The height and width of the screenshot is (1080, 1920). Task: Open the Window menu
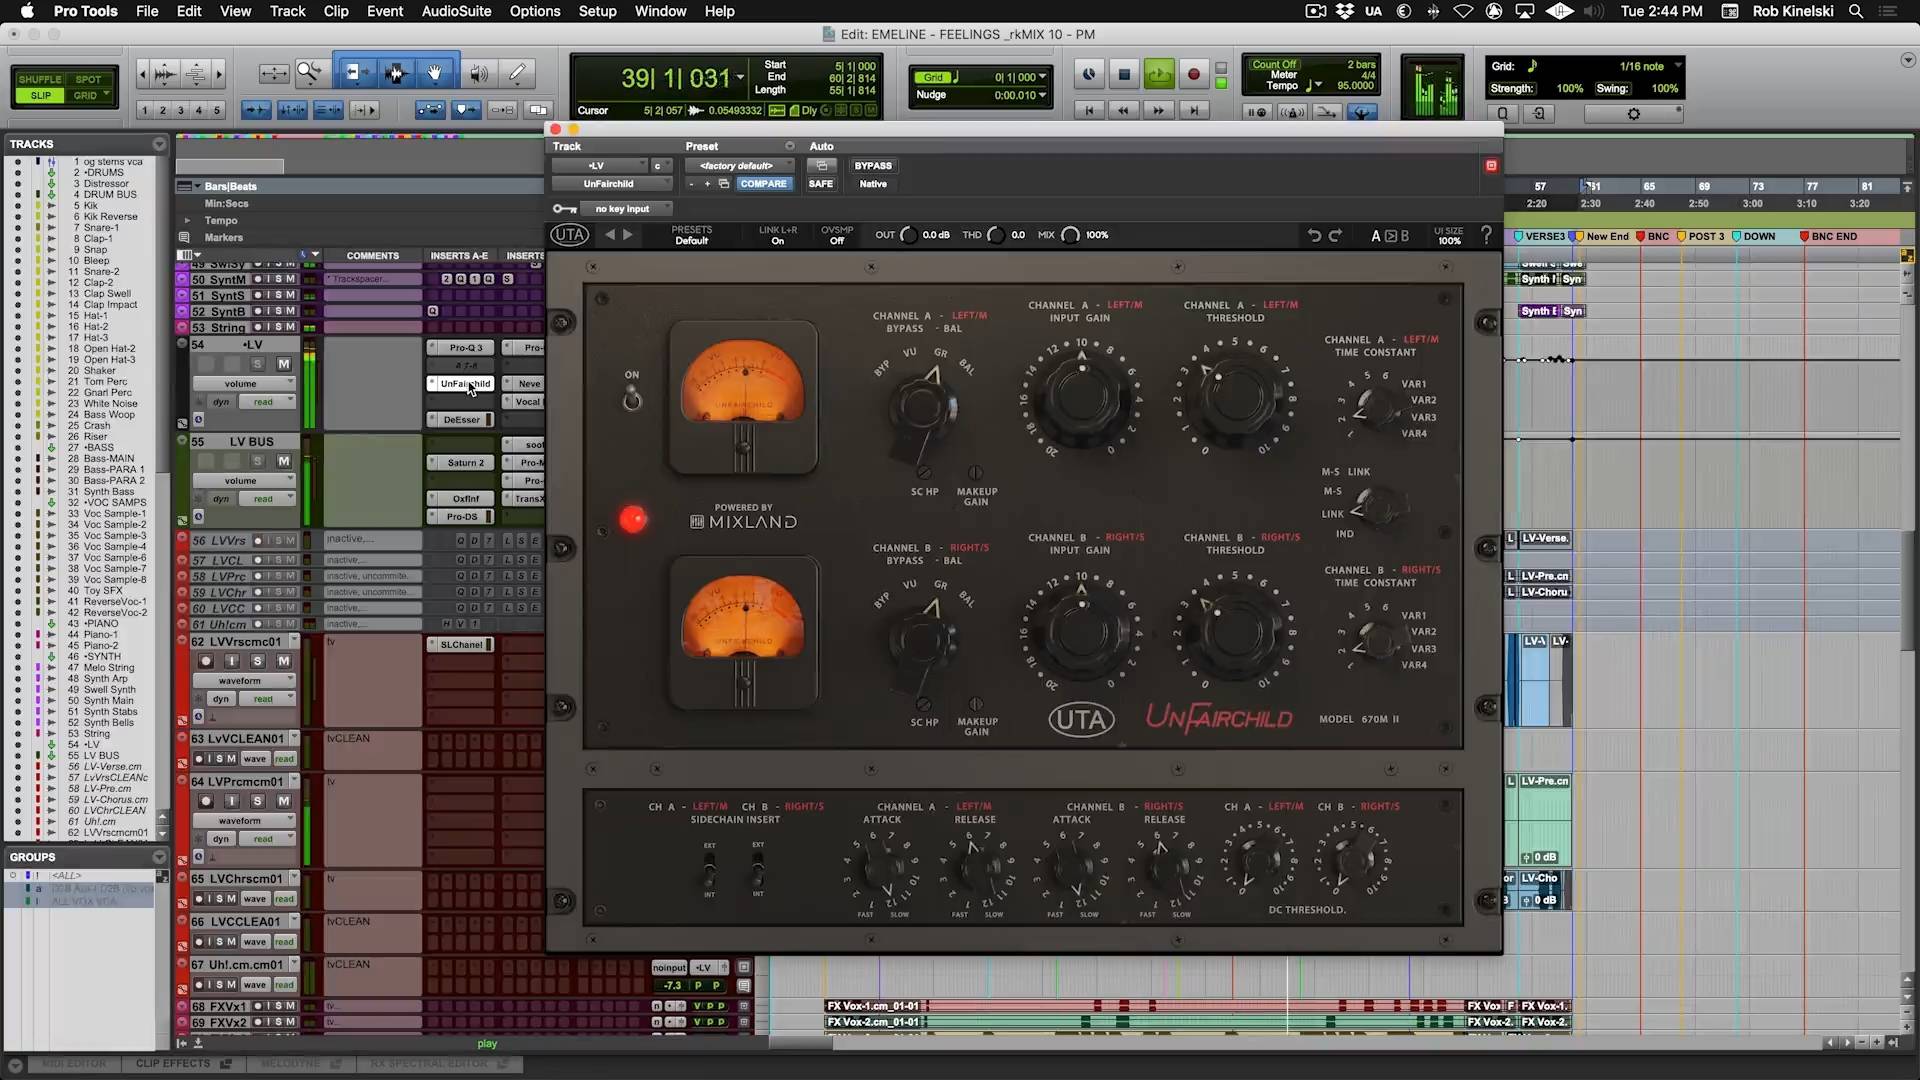pos(660,11)
